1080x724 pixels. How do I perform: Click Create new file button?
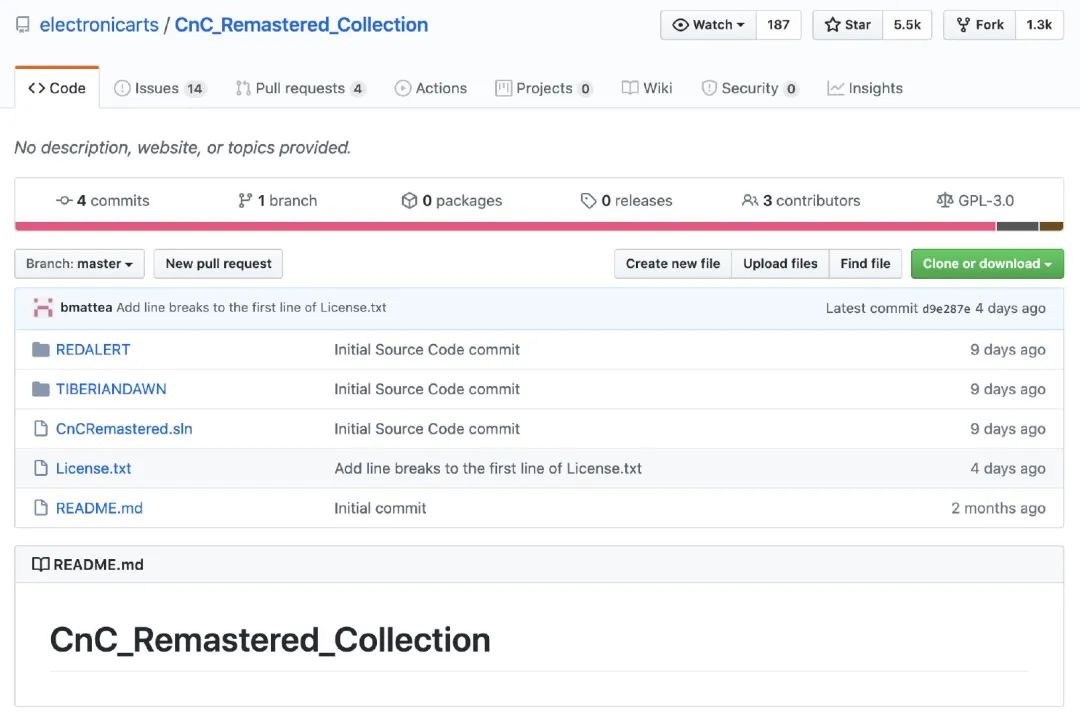click(673, 264)
